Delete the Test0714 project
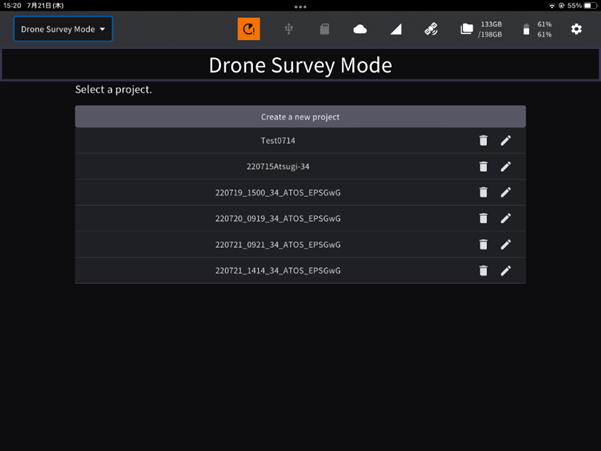The width and height of the screenshot is (601, 451). click(483, 141)
